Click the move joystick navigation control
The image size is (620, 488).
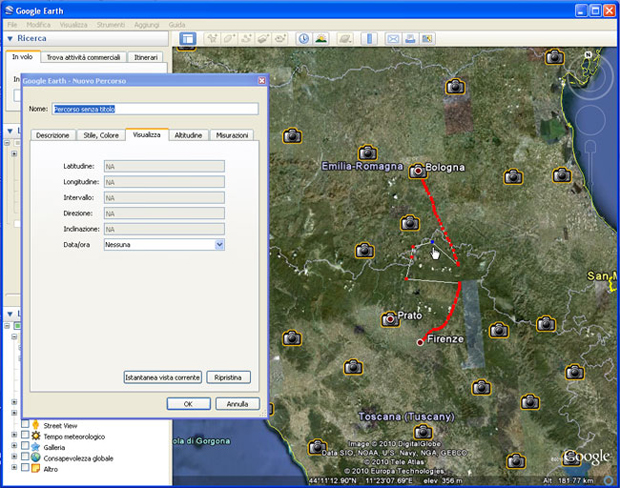tap(590, 119)
